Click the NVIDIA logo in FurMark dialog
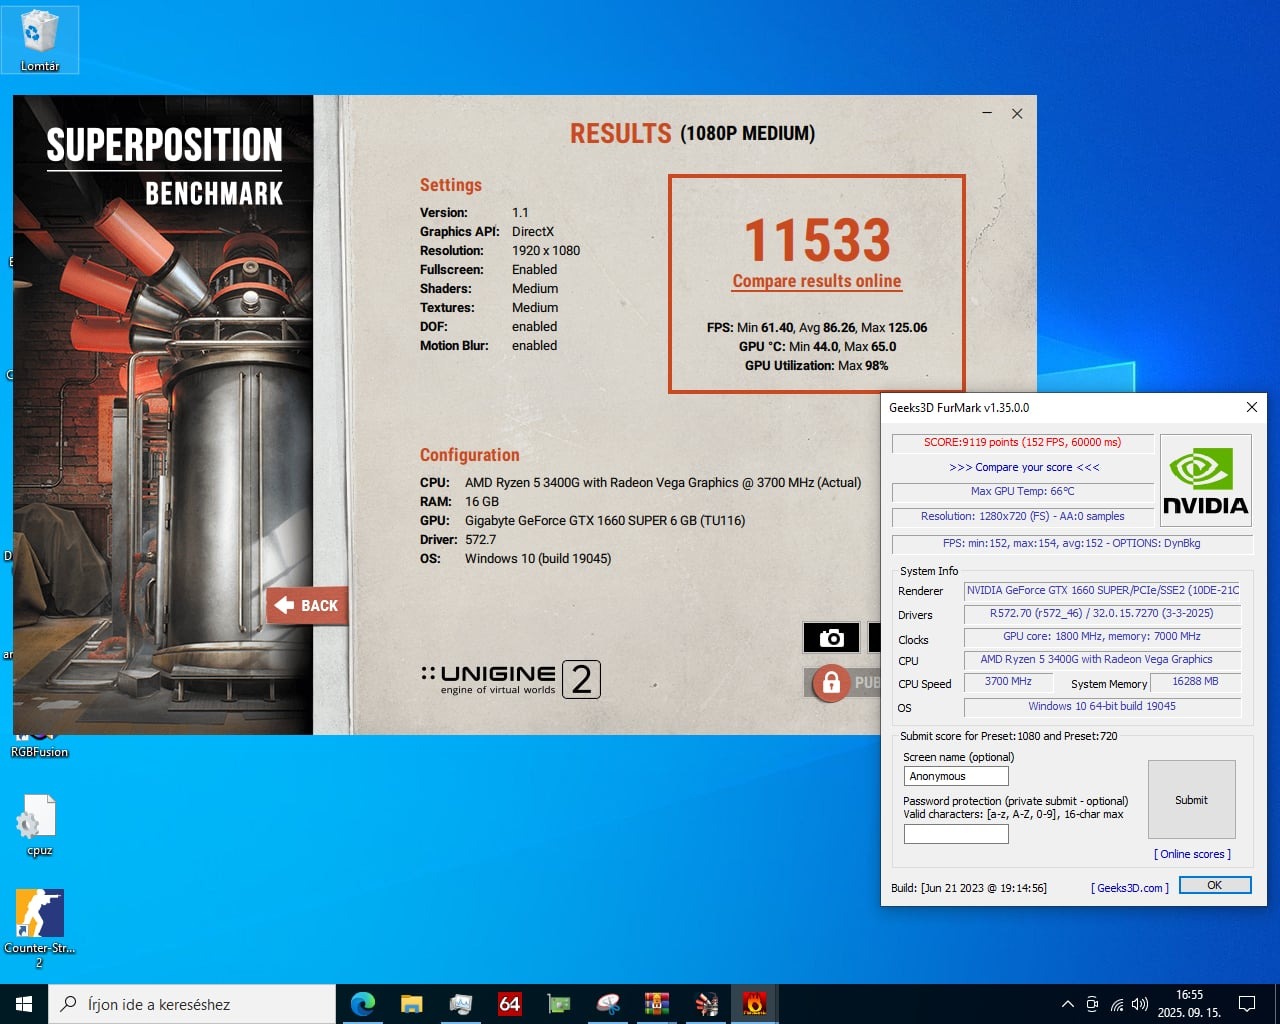Viewport: 1280px width, 1024px height. [x=1205, y=480]
